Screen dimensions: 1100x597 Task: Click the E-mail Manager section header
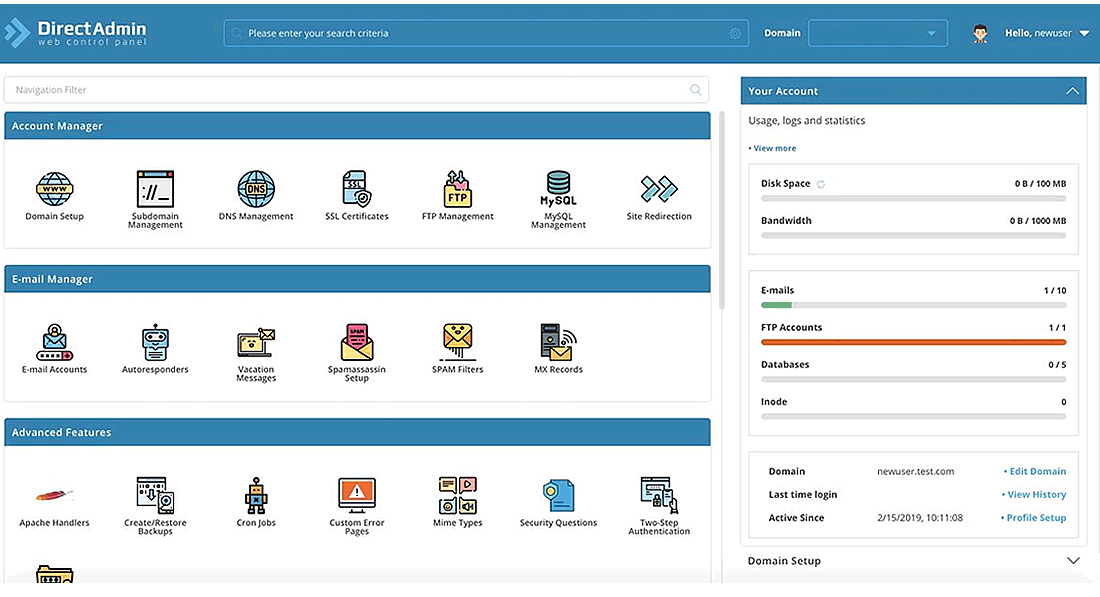(x=357, y=279)
